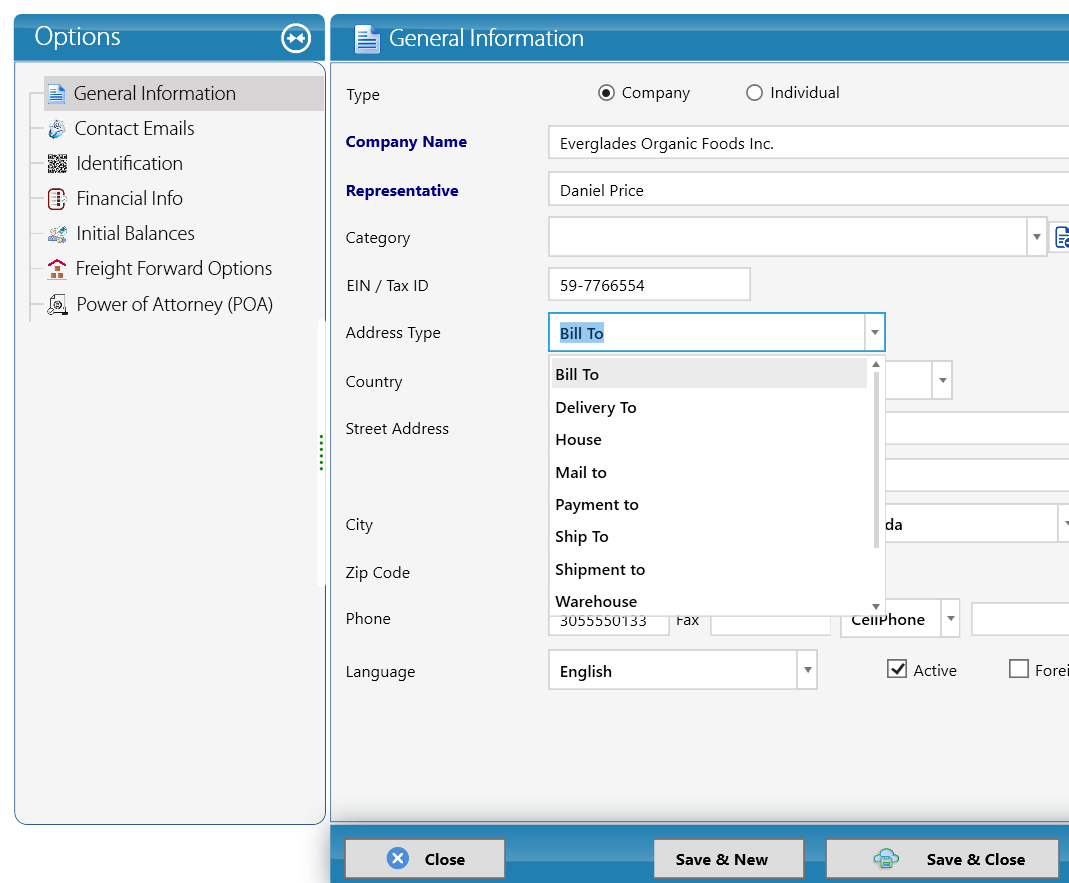
Task: Click the dropdown list scroll down arrow
Action: pos(876,607)
